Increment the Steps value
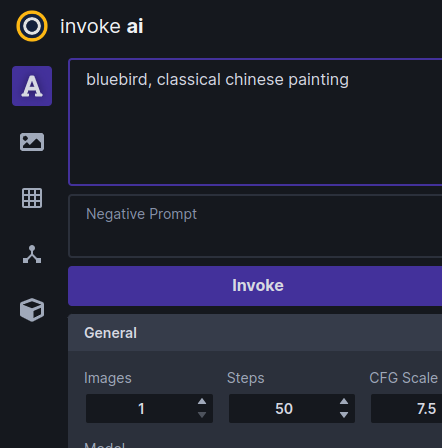The width and height of the screenshot is (442, 448). tap(344, 401)
